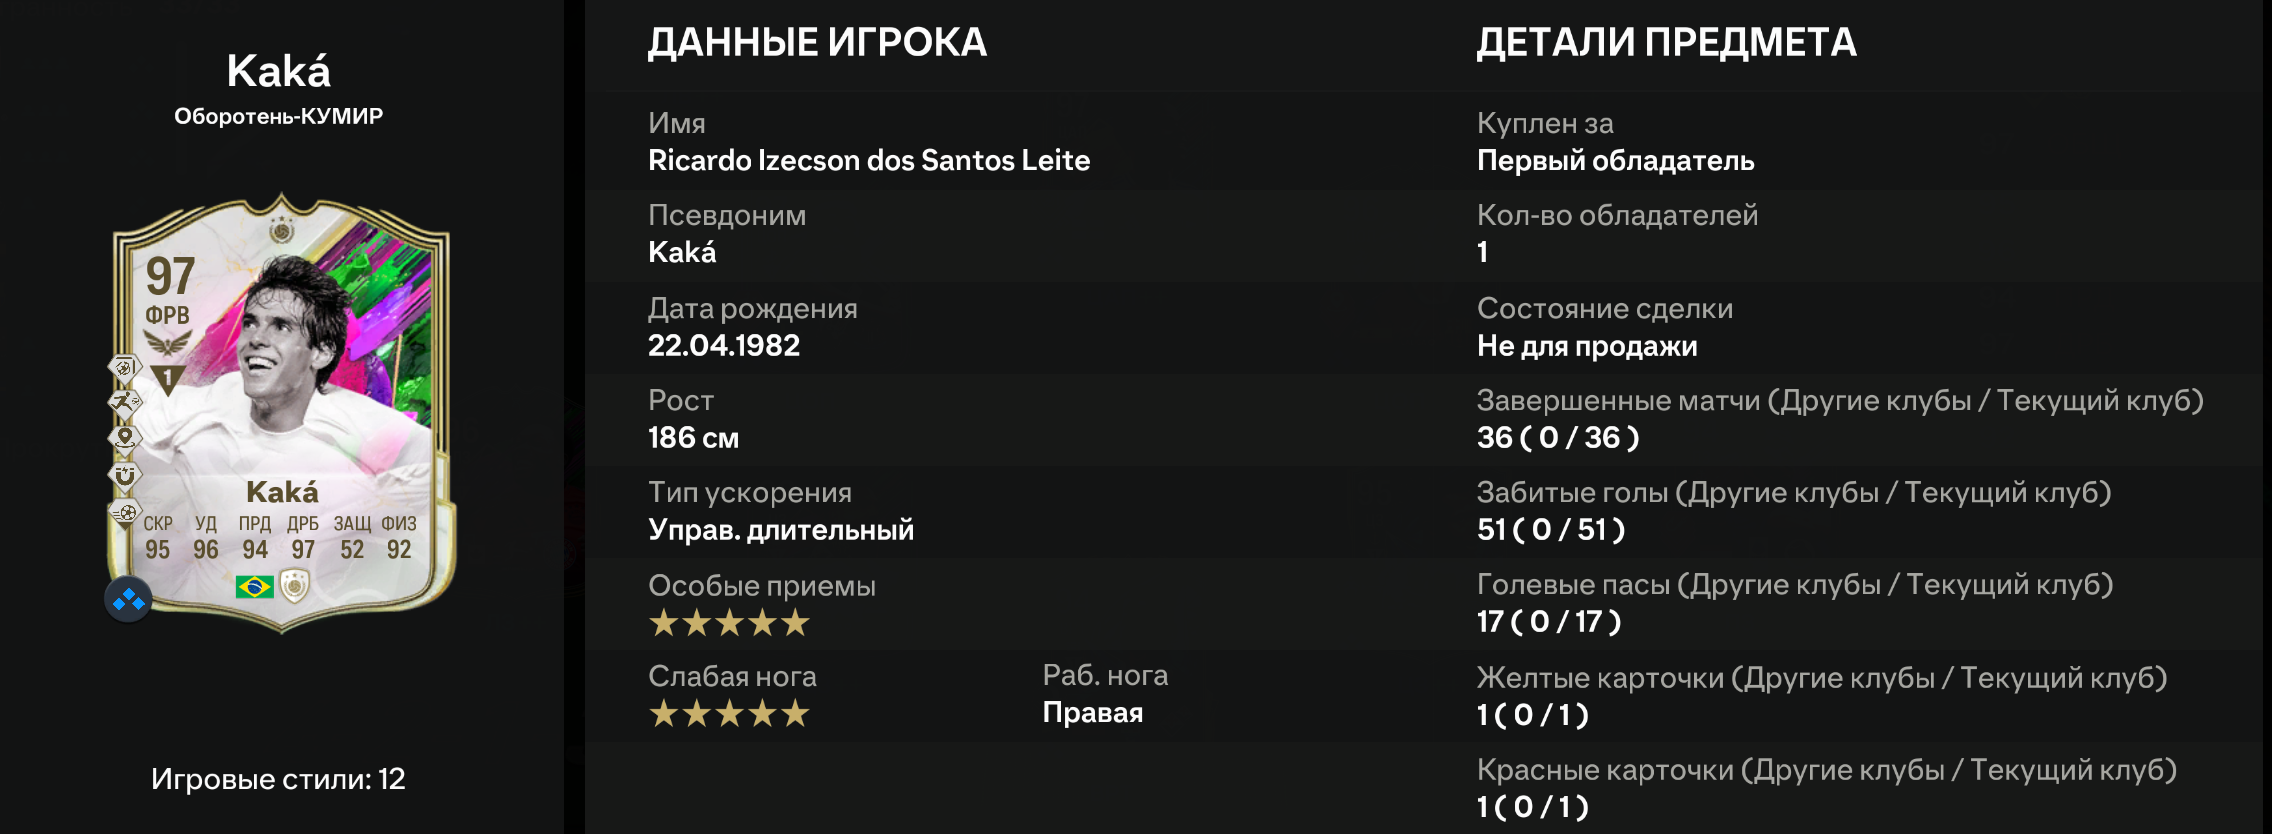This screenshot has height=834, width=2272.
Task: Click the Особые приемы five-star rating
Action: pos(729,623)
